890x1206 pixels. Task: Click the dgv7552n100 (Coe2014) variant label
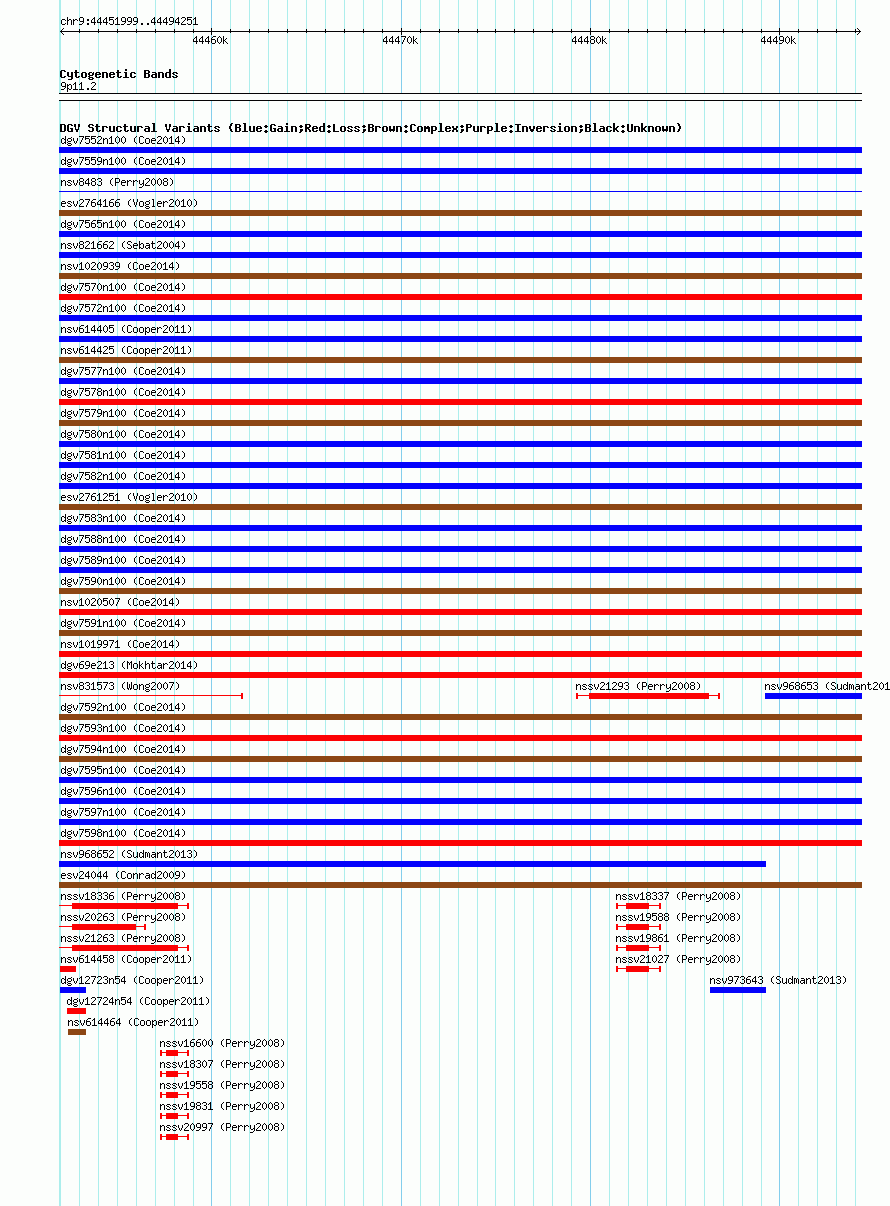tap(123, 140)
